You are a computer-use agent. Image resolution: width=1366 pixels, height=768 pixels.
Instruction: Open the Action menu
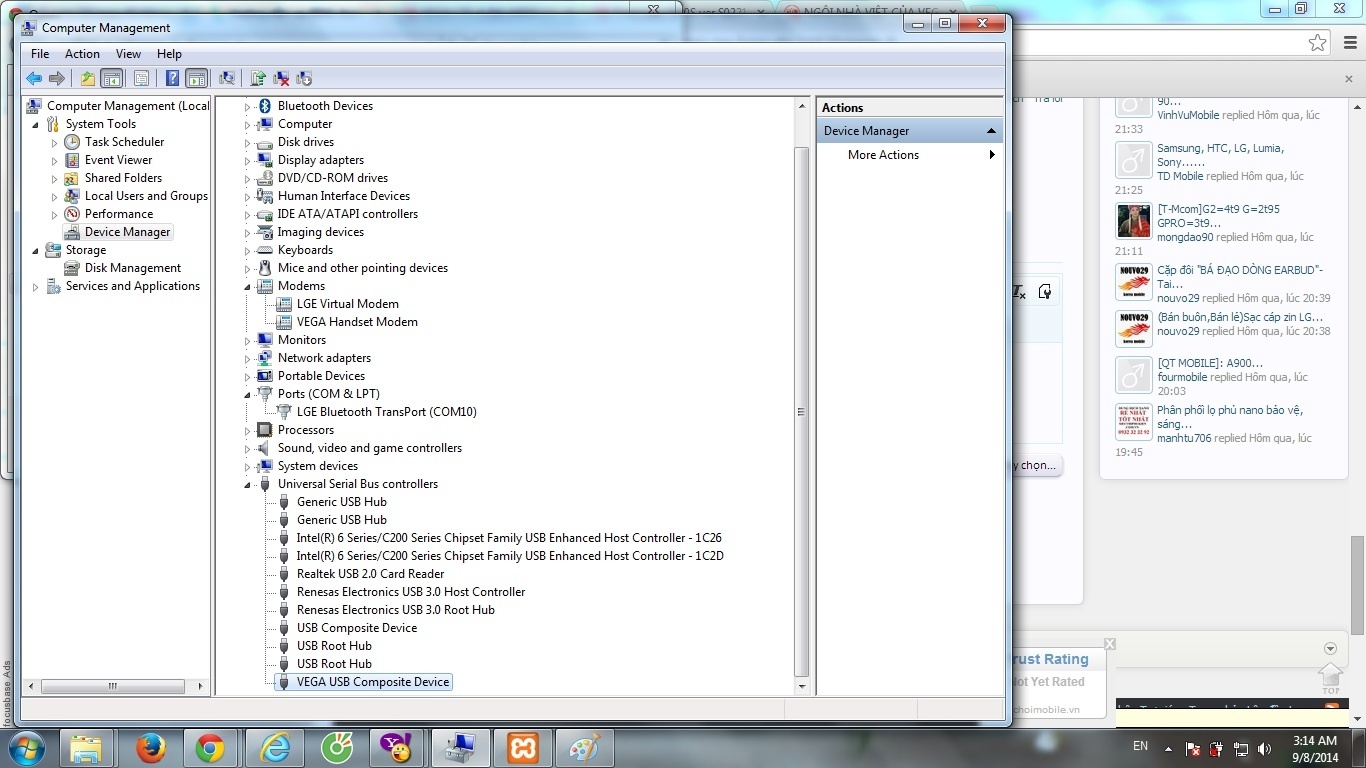[x=82, y=54]
